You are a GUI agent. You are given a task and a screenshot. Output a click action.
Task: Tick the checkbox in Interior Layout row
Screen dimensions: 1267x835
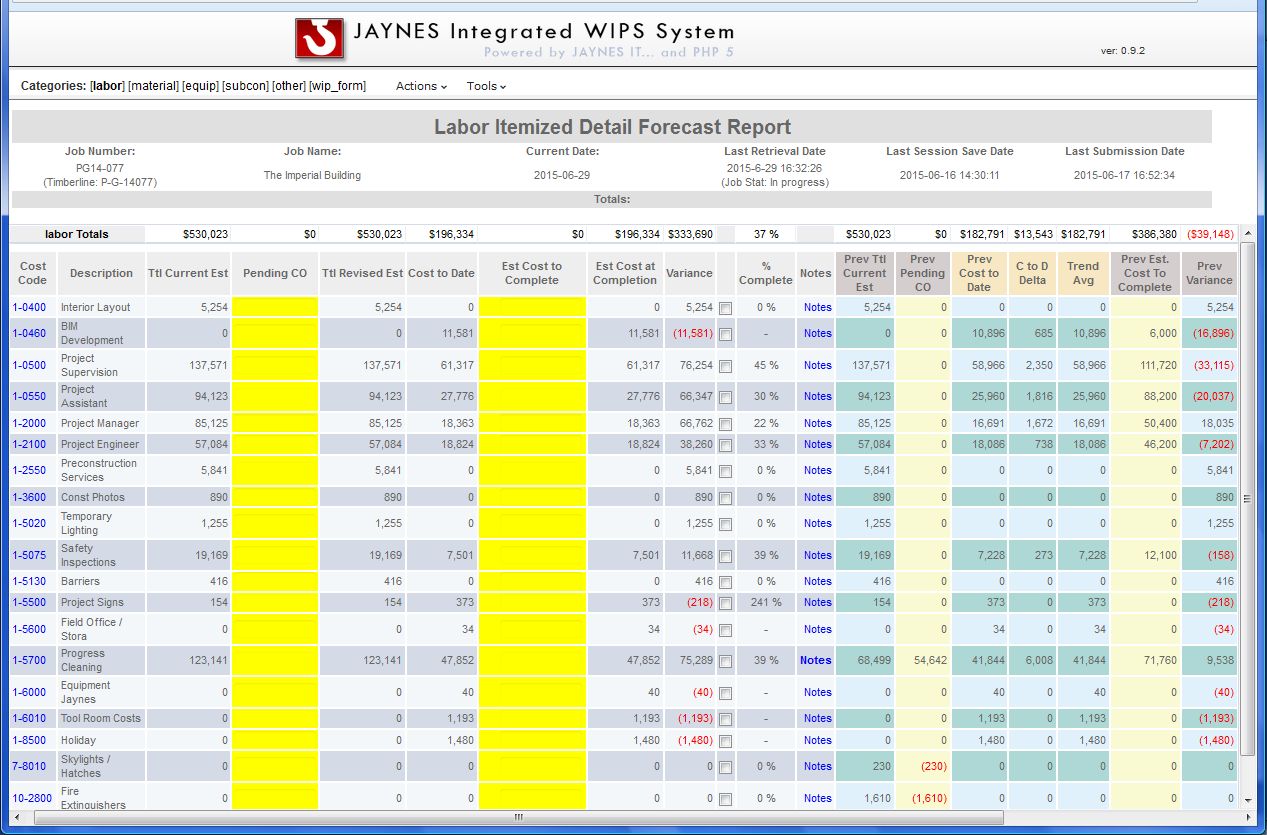725,308
